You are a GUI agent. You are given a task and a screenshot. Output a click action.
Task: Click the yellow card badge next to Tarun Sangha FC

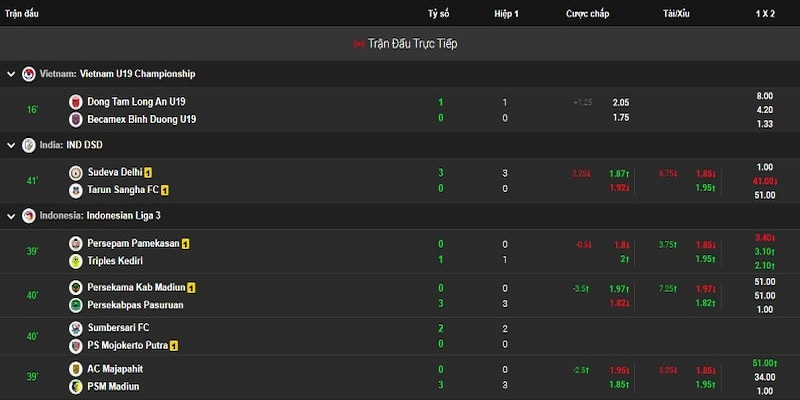tap(165, 191)
